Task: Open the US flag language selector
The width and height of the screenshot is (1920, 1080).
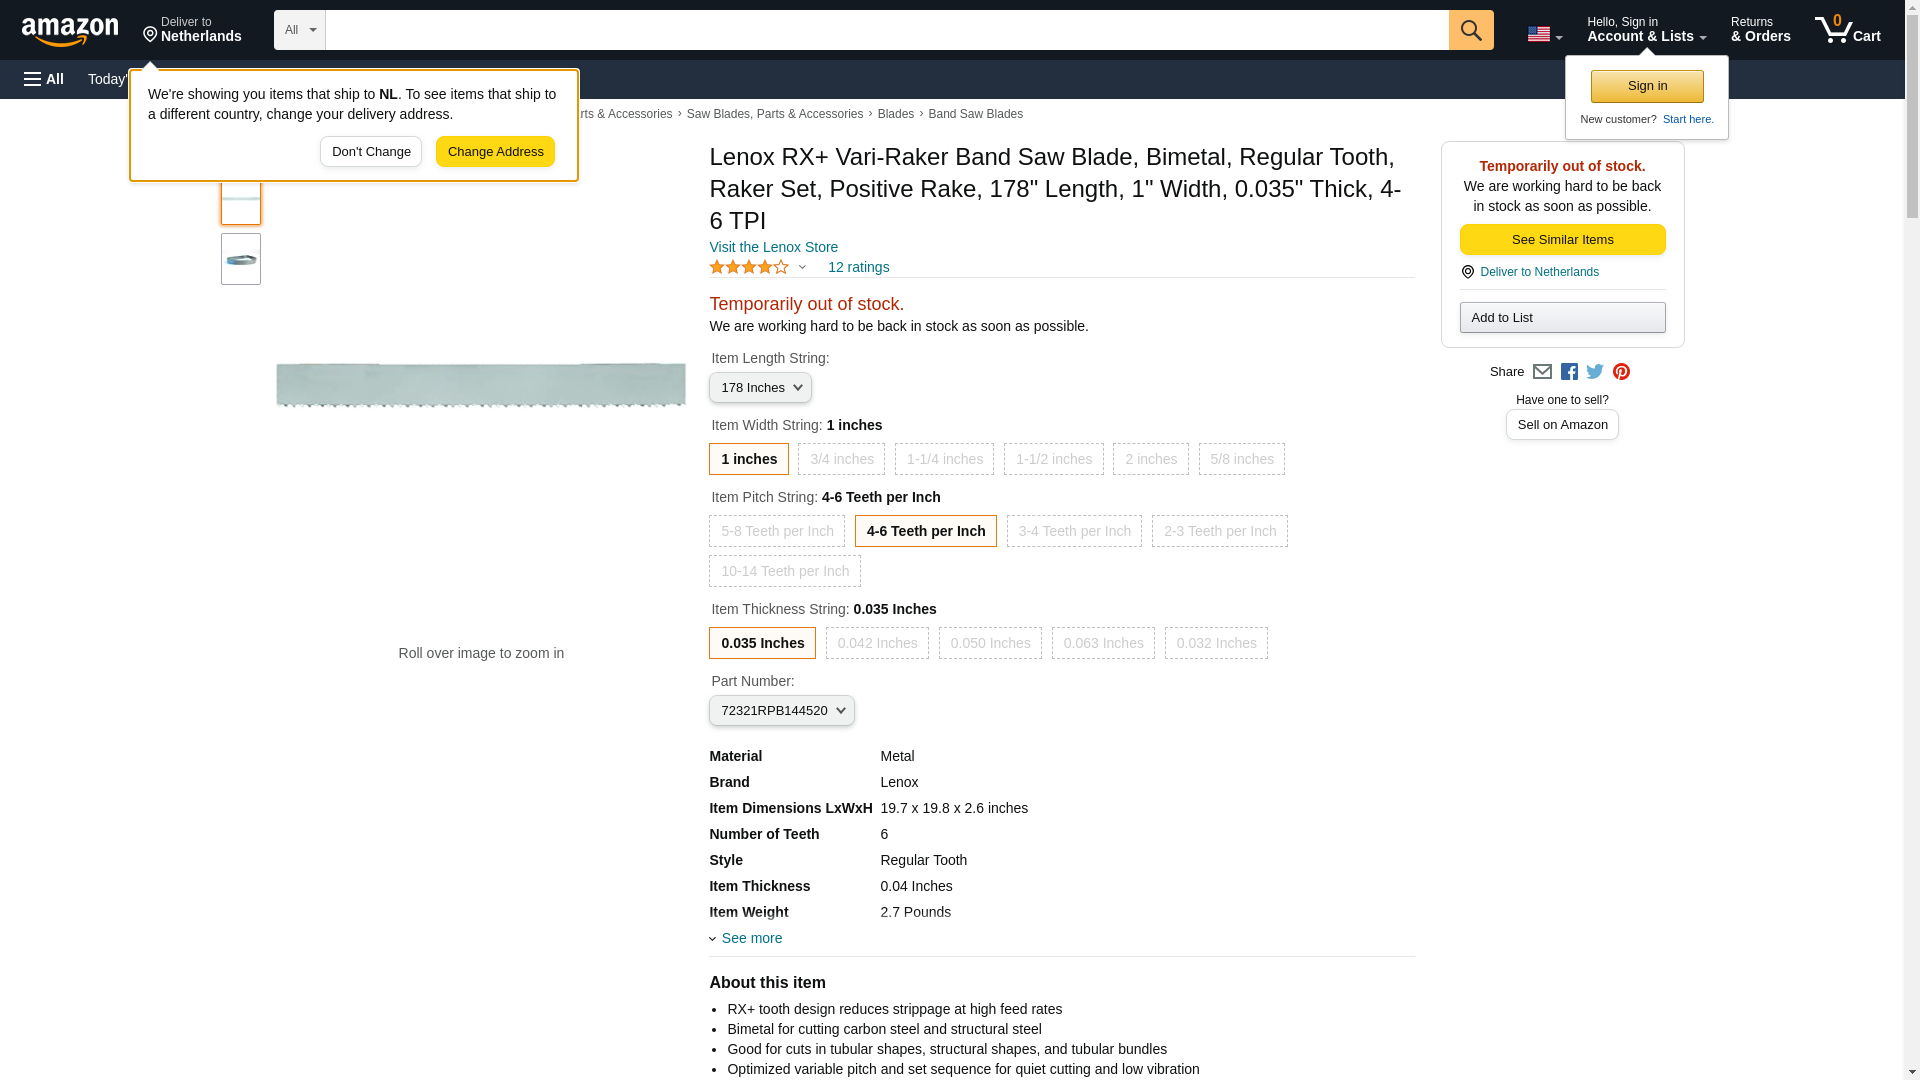Action: 1544,34
